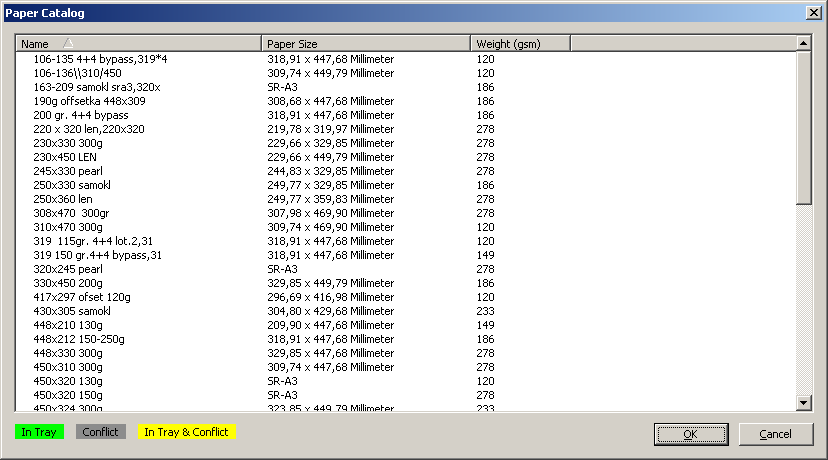
Task: Select paper '106-136\\310/450'
Action: [x=77, y=73]
